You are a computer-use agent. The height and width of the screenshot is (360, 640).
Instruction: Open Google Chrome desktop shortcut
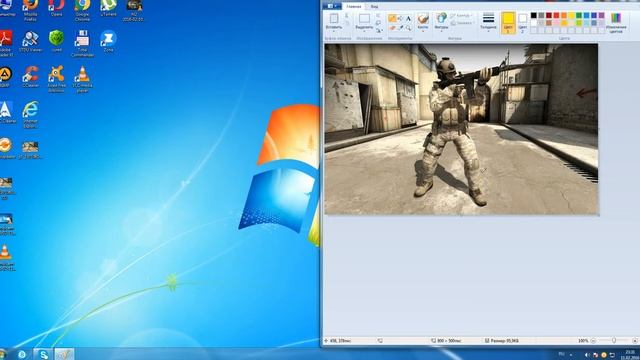pos(82,10)
